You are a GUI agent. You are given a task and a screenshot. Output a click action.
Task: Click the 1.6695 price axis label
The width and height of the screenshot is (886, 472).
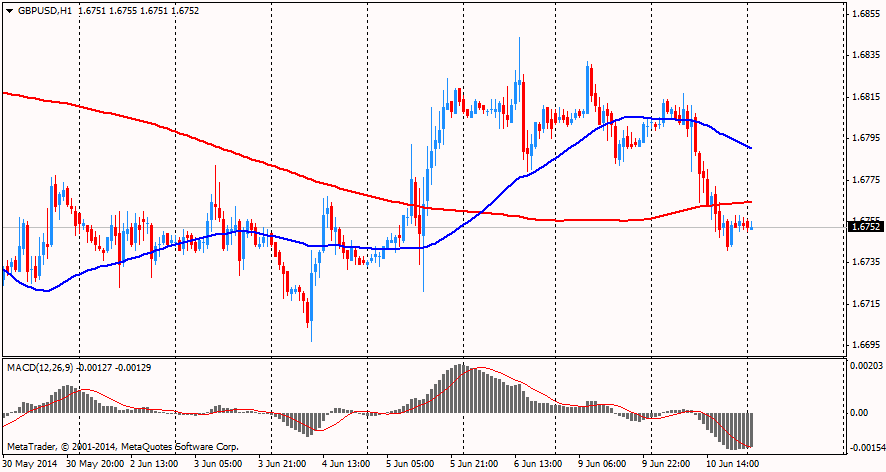865,345
